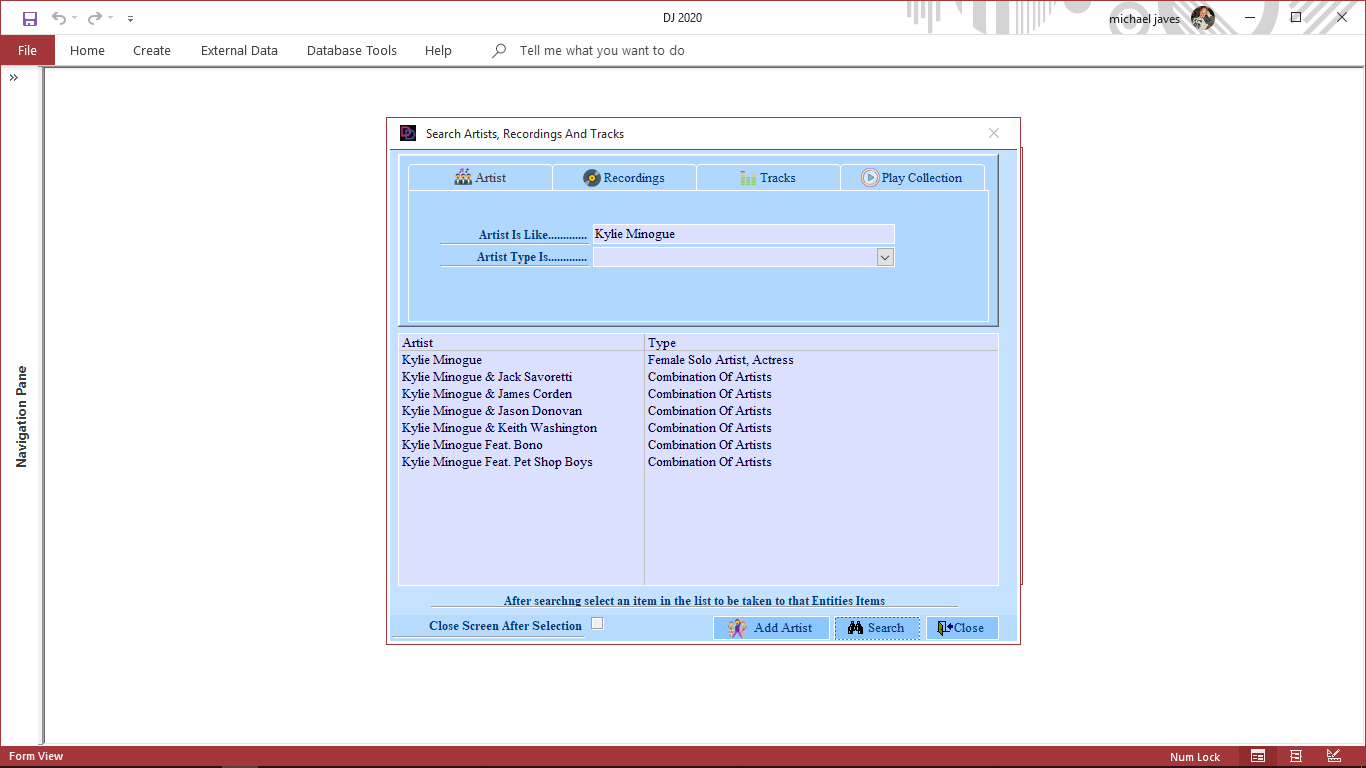Screen dimensions: 1366x768
Task: Click the Close button with door icon
Action: pyautogui.click(x=962, y=628)
